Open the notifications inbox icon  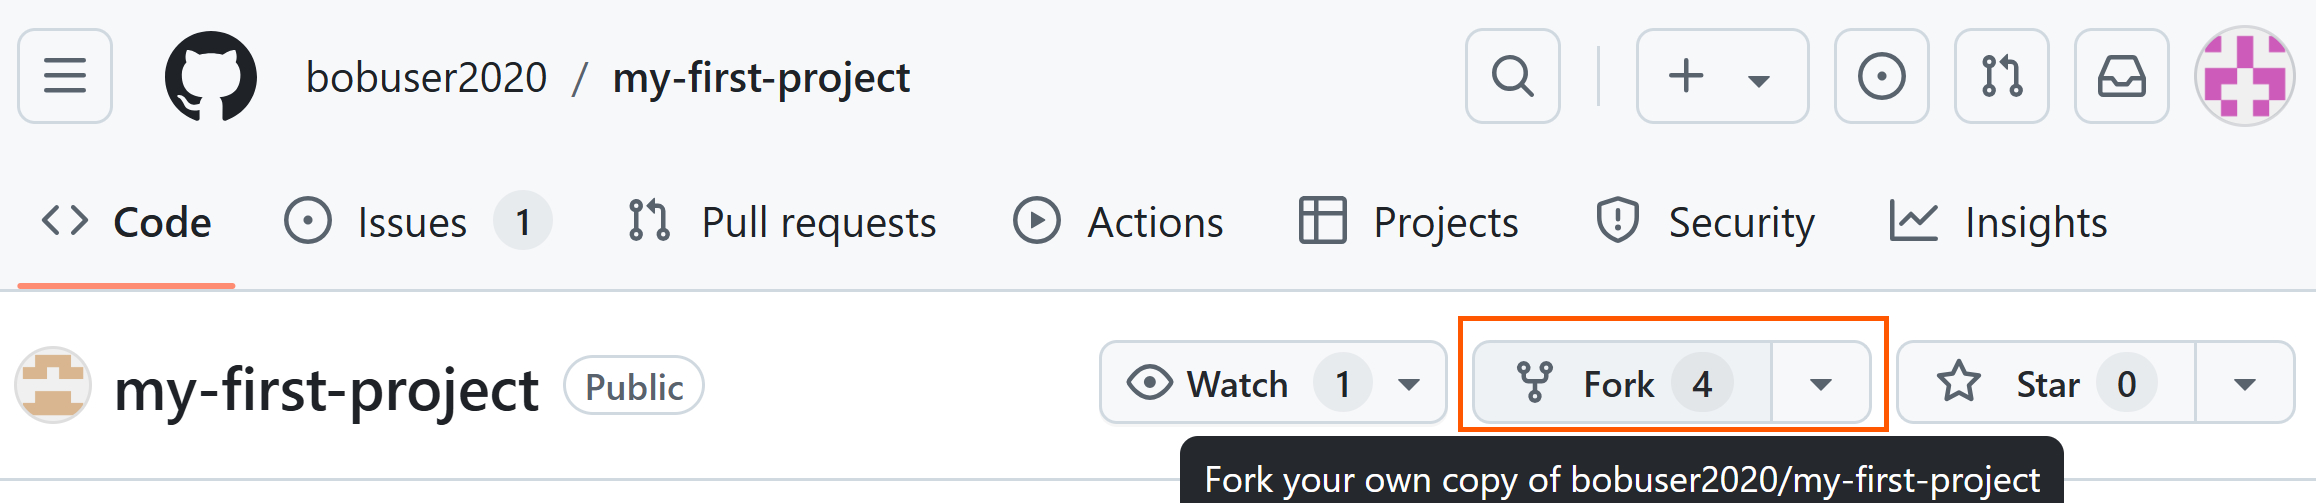tap(2121, 76)
